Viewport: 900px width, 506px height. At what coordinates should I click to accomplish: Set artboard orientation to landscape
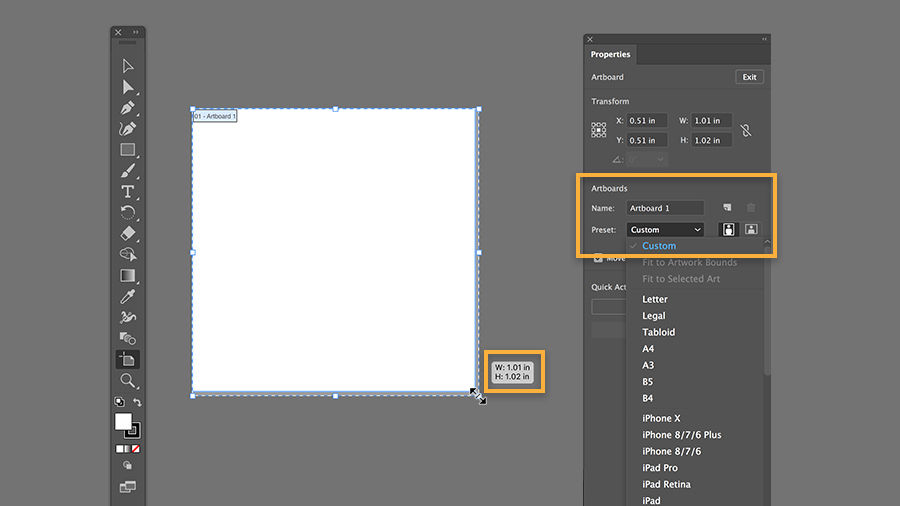click(751, 229)
